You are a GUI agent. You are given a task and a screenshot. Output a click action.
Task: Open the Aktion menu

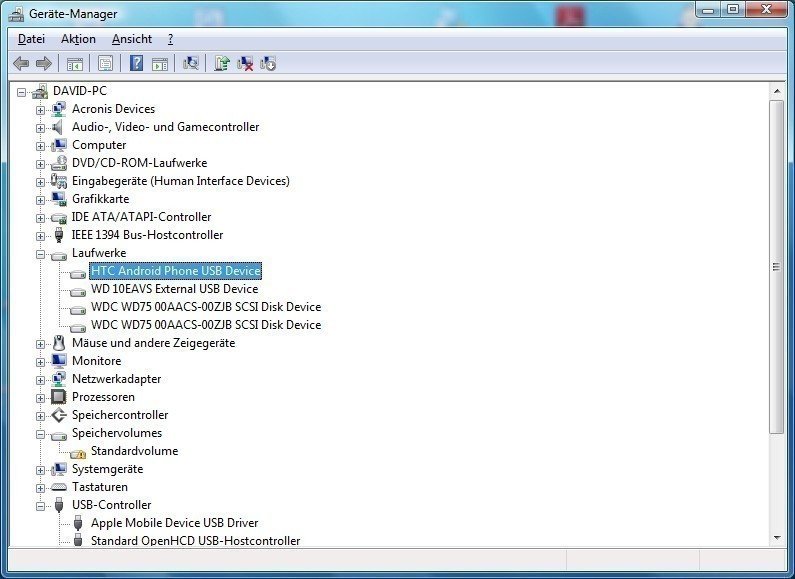pyautogui.click(x=78, y=39)
